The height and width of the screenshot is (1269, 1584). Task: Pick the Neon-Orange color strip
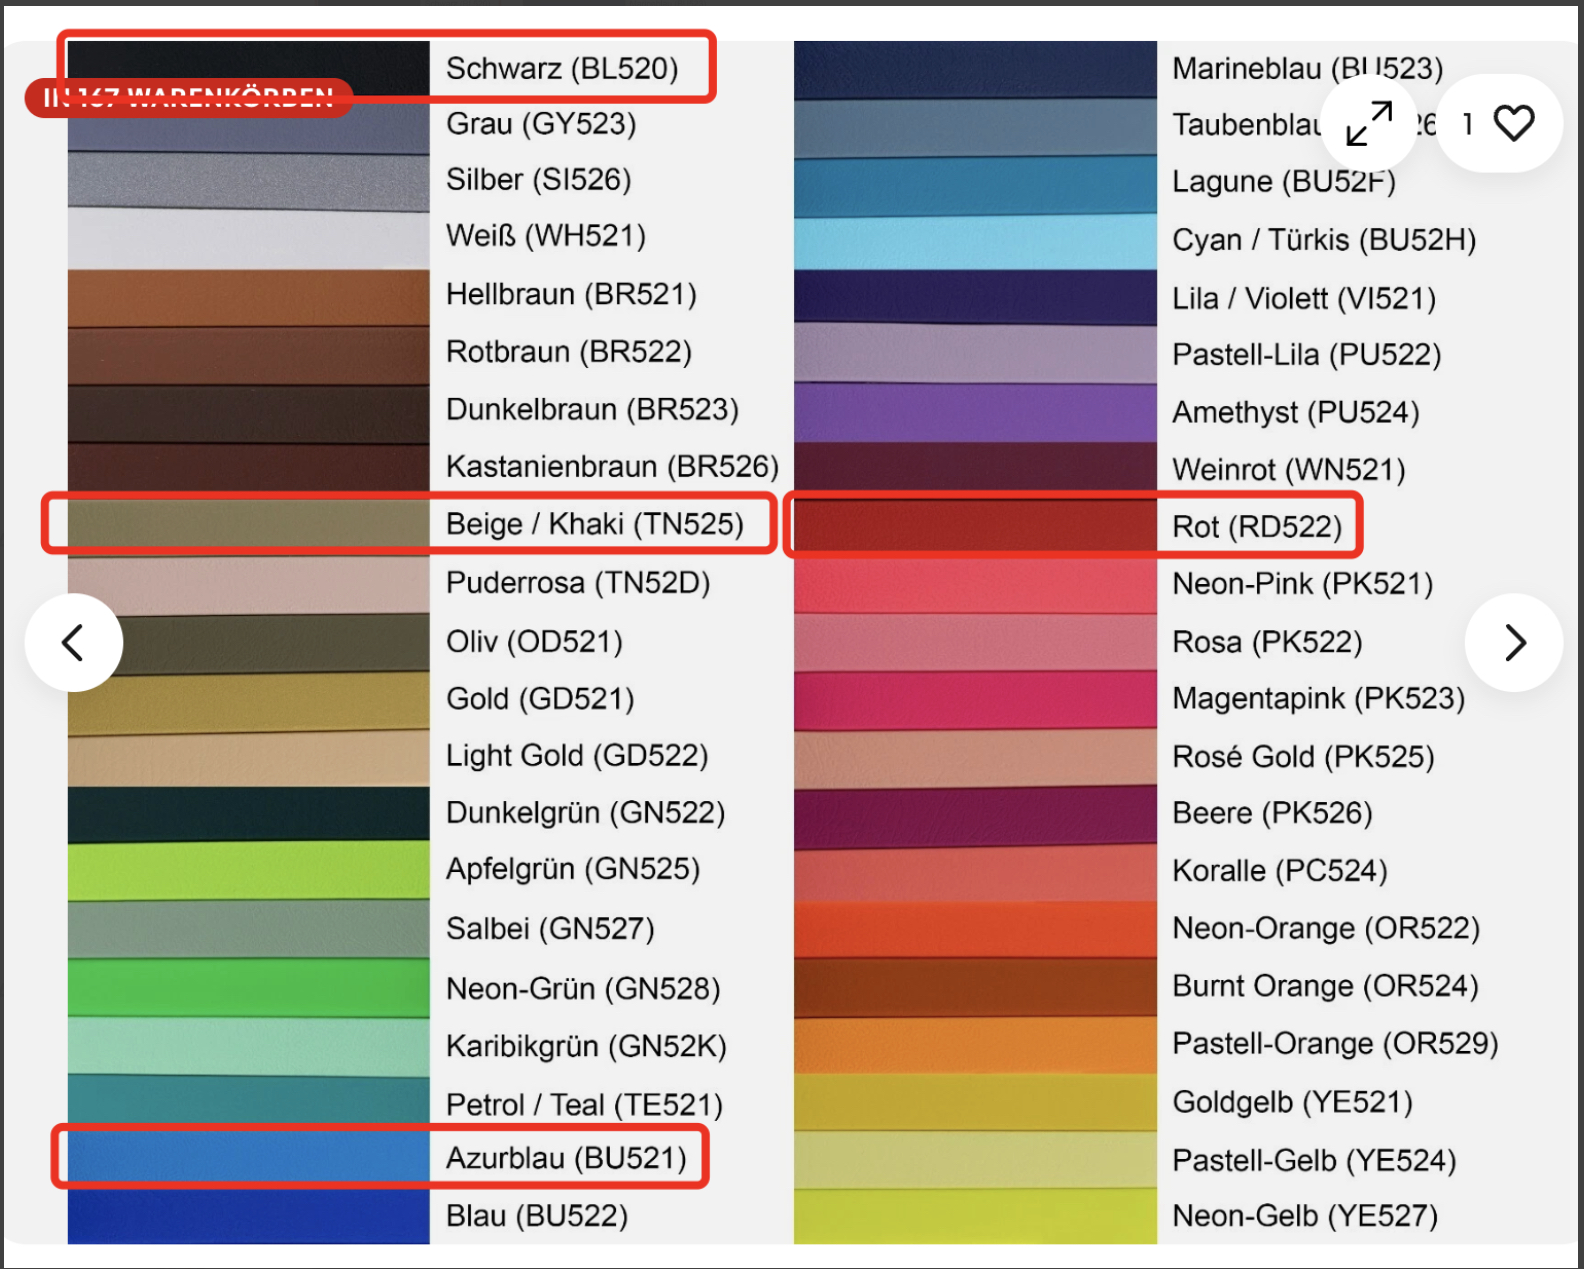[975, 929]
